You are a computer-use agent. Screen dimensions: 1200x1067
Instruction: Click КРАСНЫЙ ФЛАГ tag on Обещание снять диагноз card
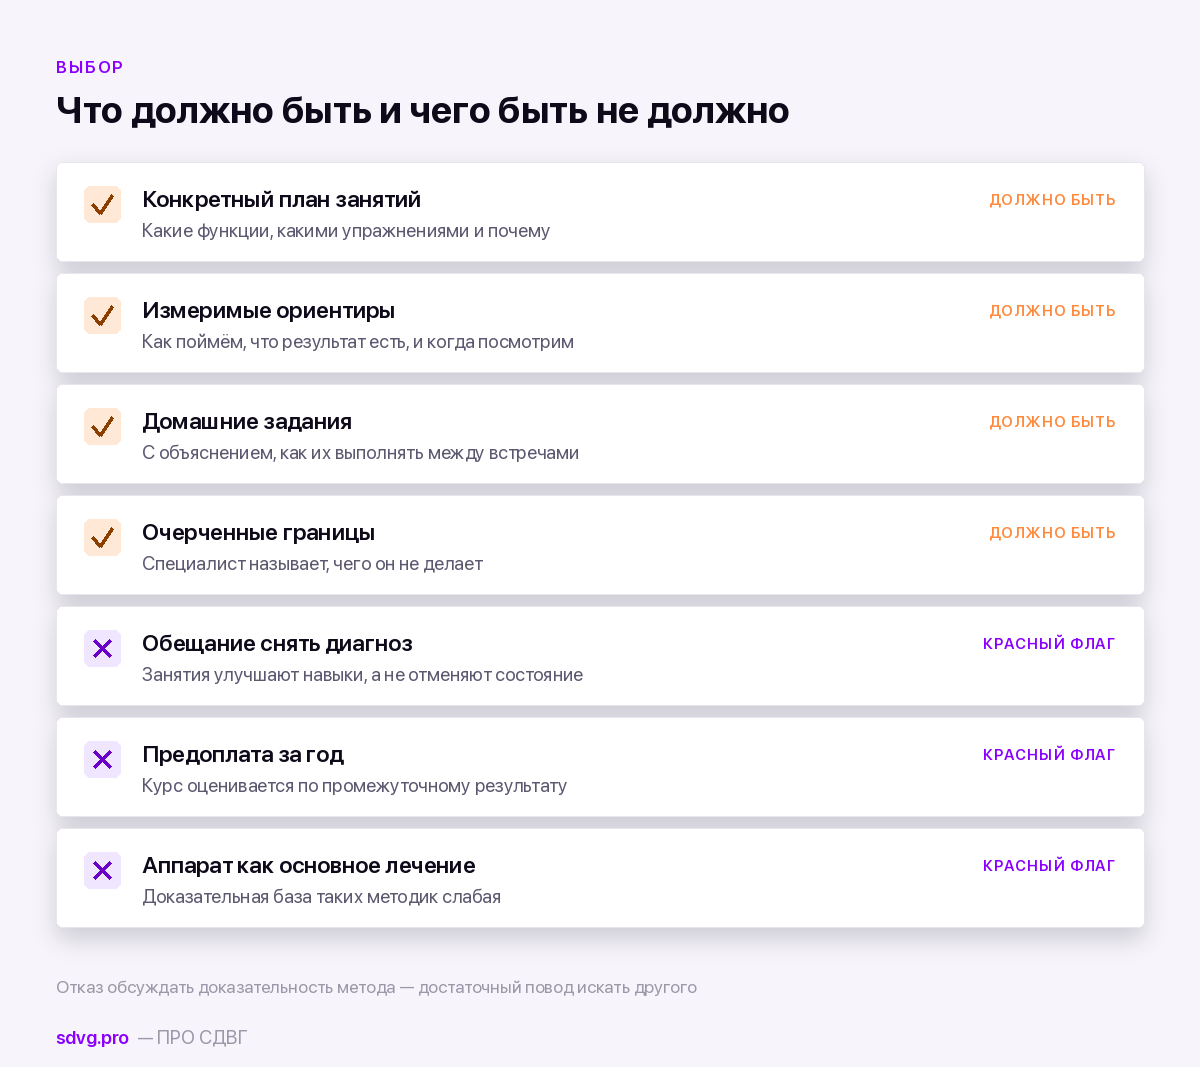[1049, 644]
